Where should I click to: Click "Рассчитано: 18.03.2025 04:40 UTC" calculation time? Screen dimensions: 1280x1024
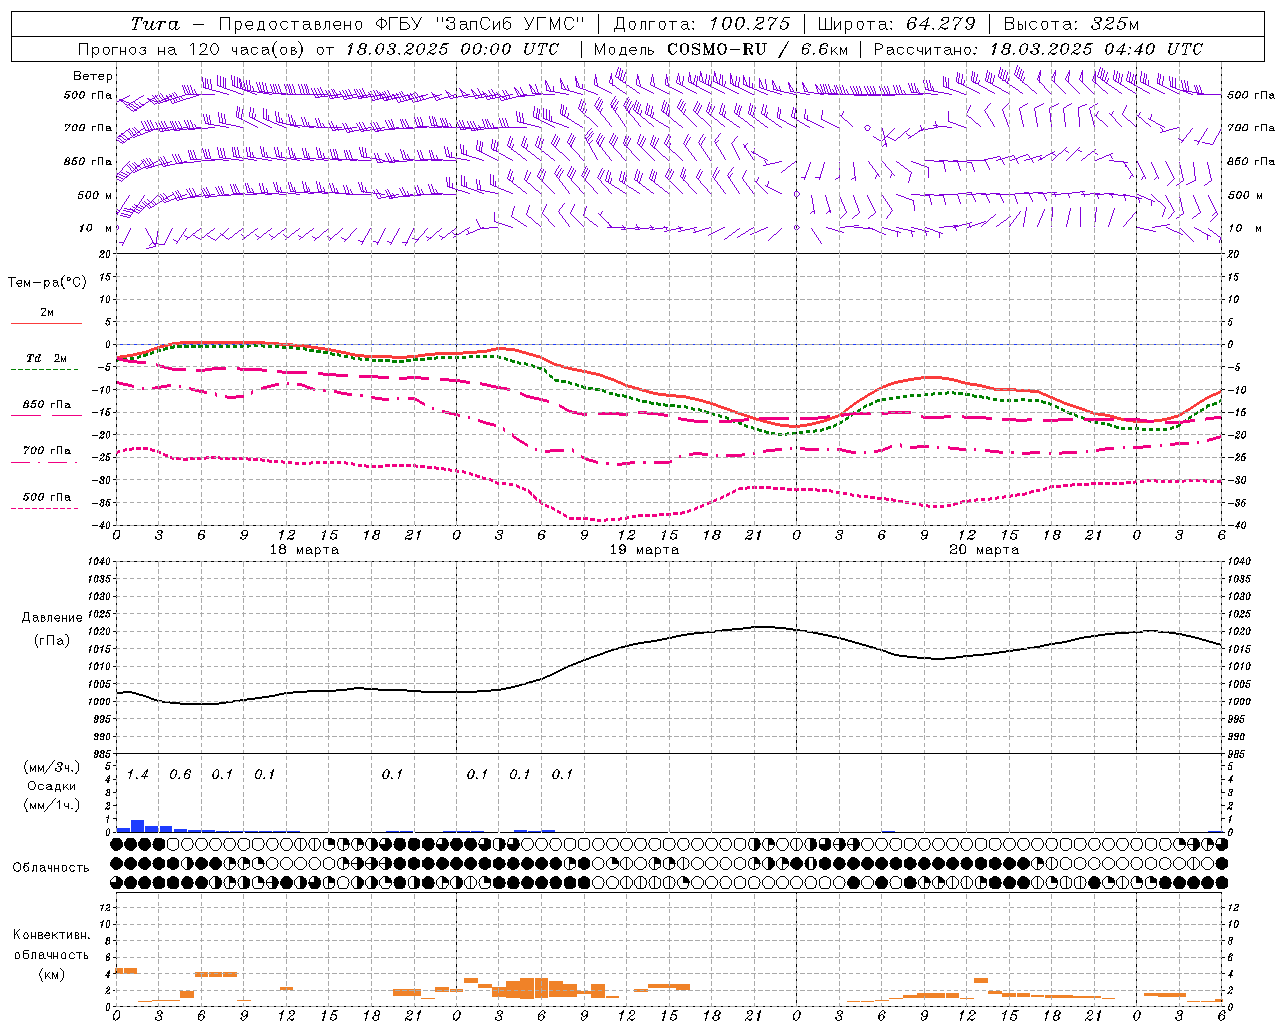coord(1038,49)
